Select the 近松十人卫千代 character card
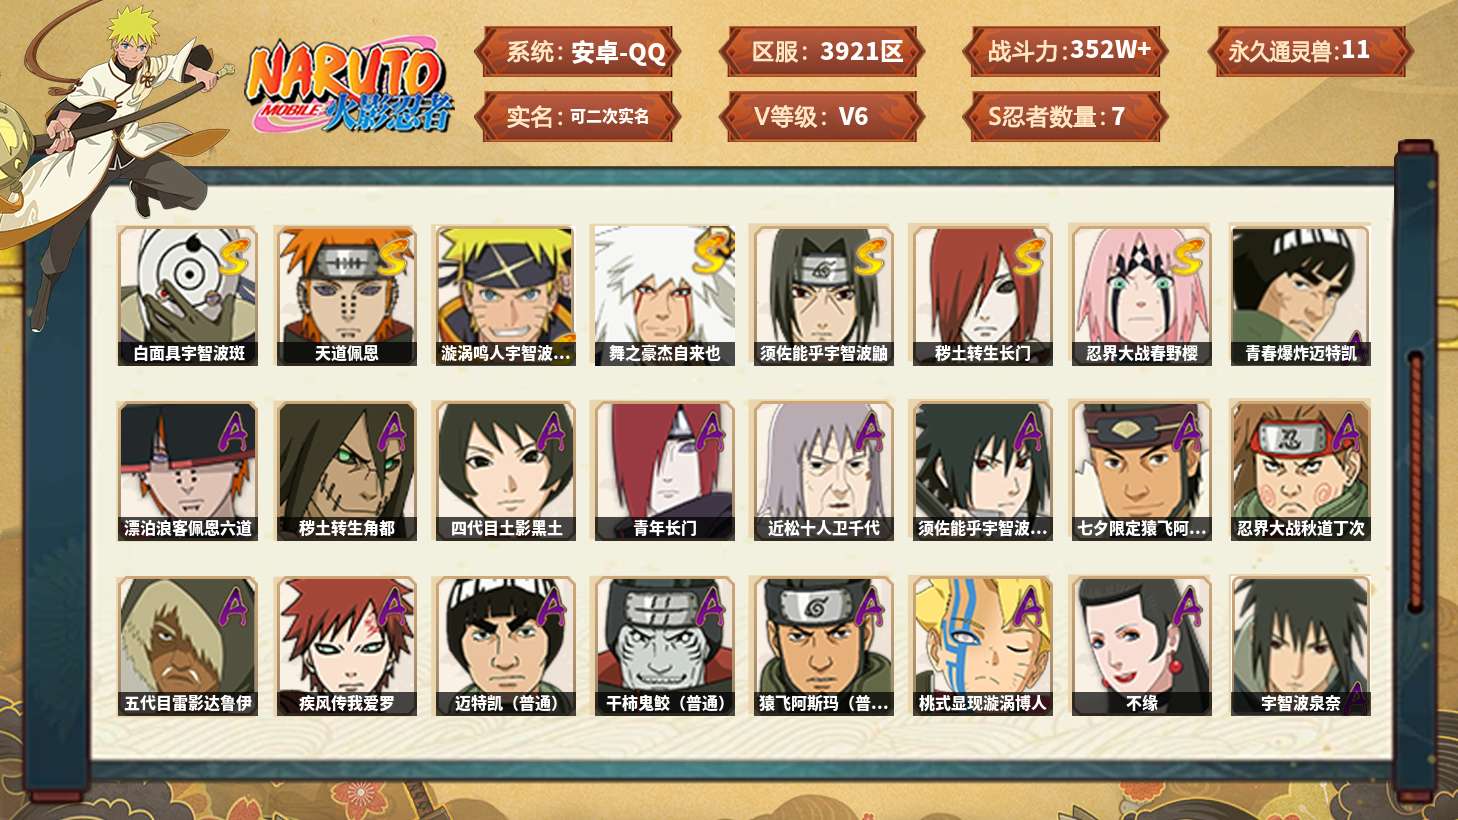 (823, 471)
